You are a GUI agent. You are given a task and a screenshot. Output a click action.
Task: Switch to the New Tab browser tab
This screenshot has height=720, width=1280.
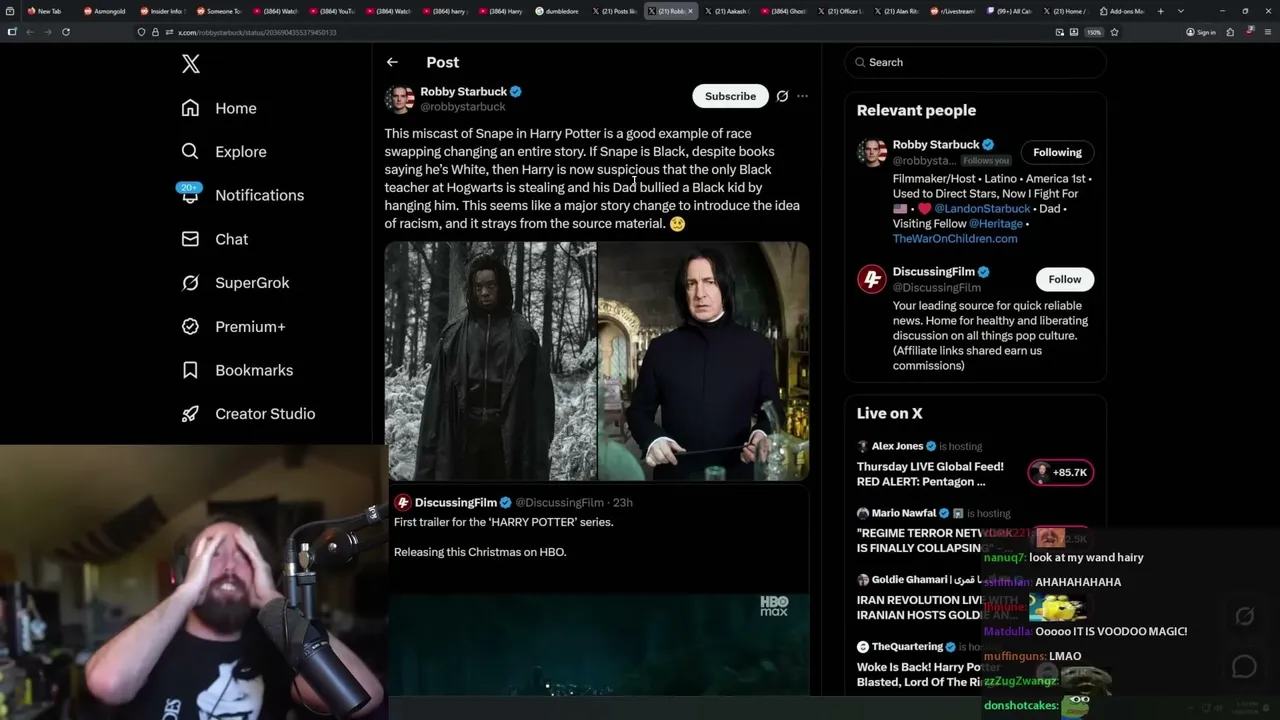[x=44, y=11]
